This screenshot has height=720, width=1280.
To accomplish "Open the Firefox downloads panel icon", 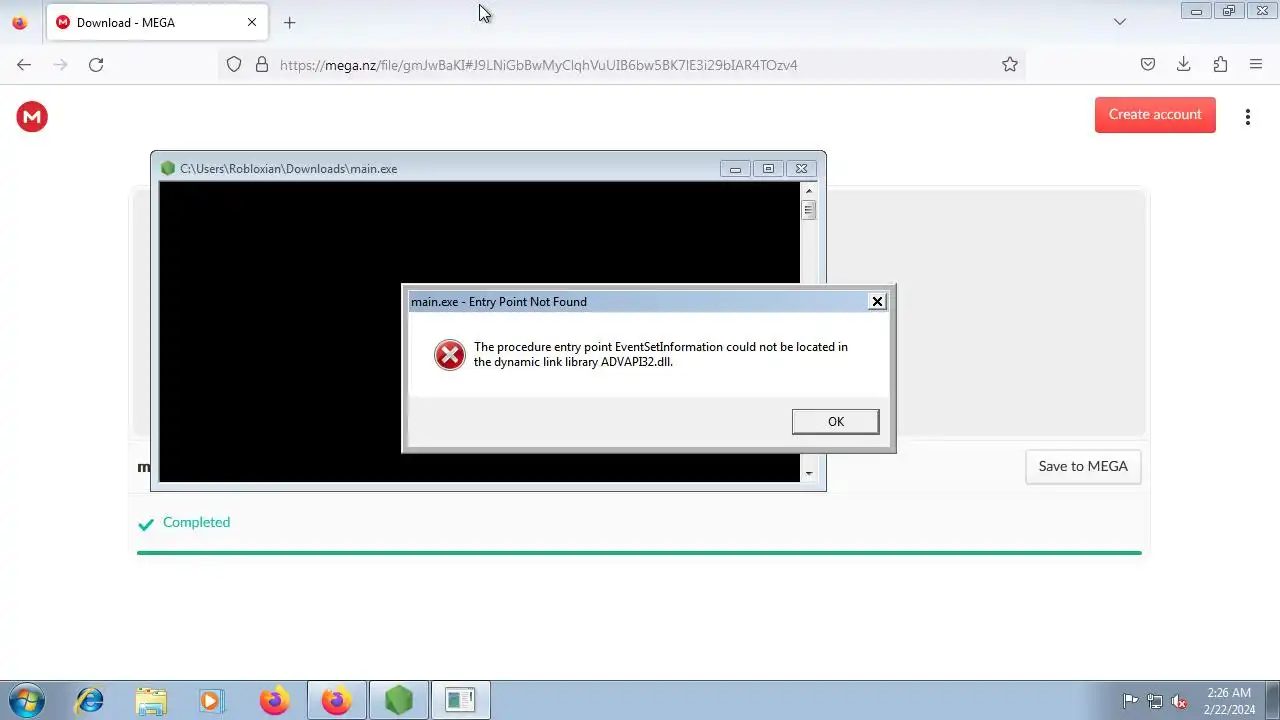I will click(1184, 65).
